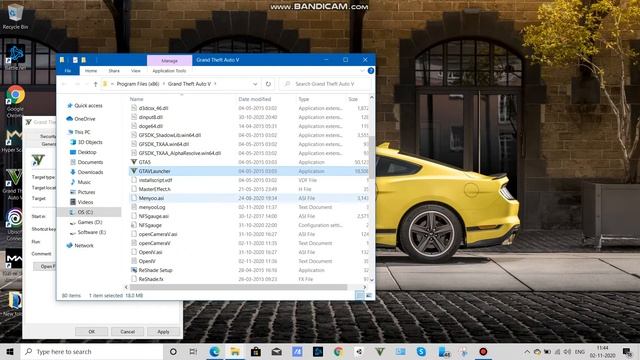Open Microsoft Edge from the taskbar
This screenshot has height=360, width=640.
point(214,351)
